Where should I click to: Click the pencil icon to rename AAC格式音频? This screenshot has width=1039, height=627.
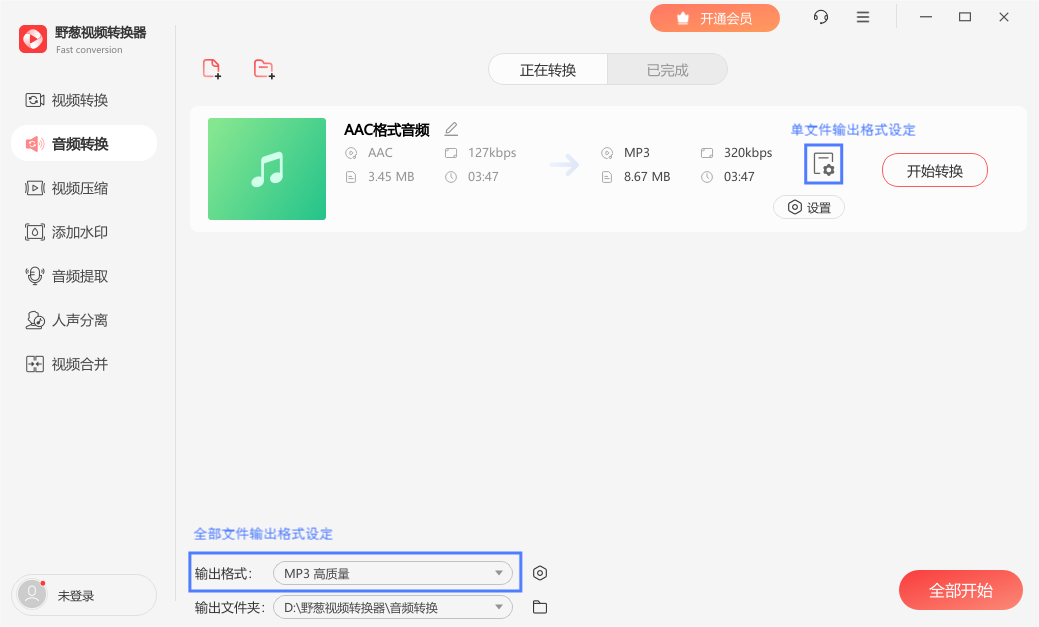click(451, 128)
